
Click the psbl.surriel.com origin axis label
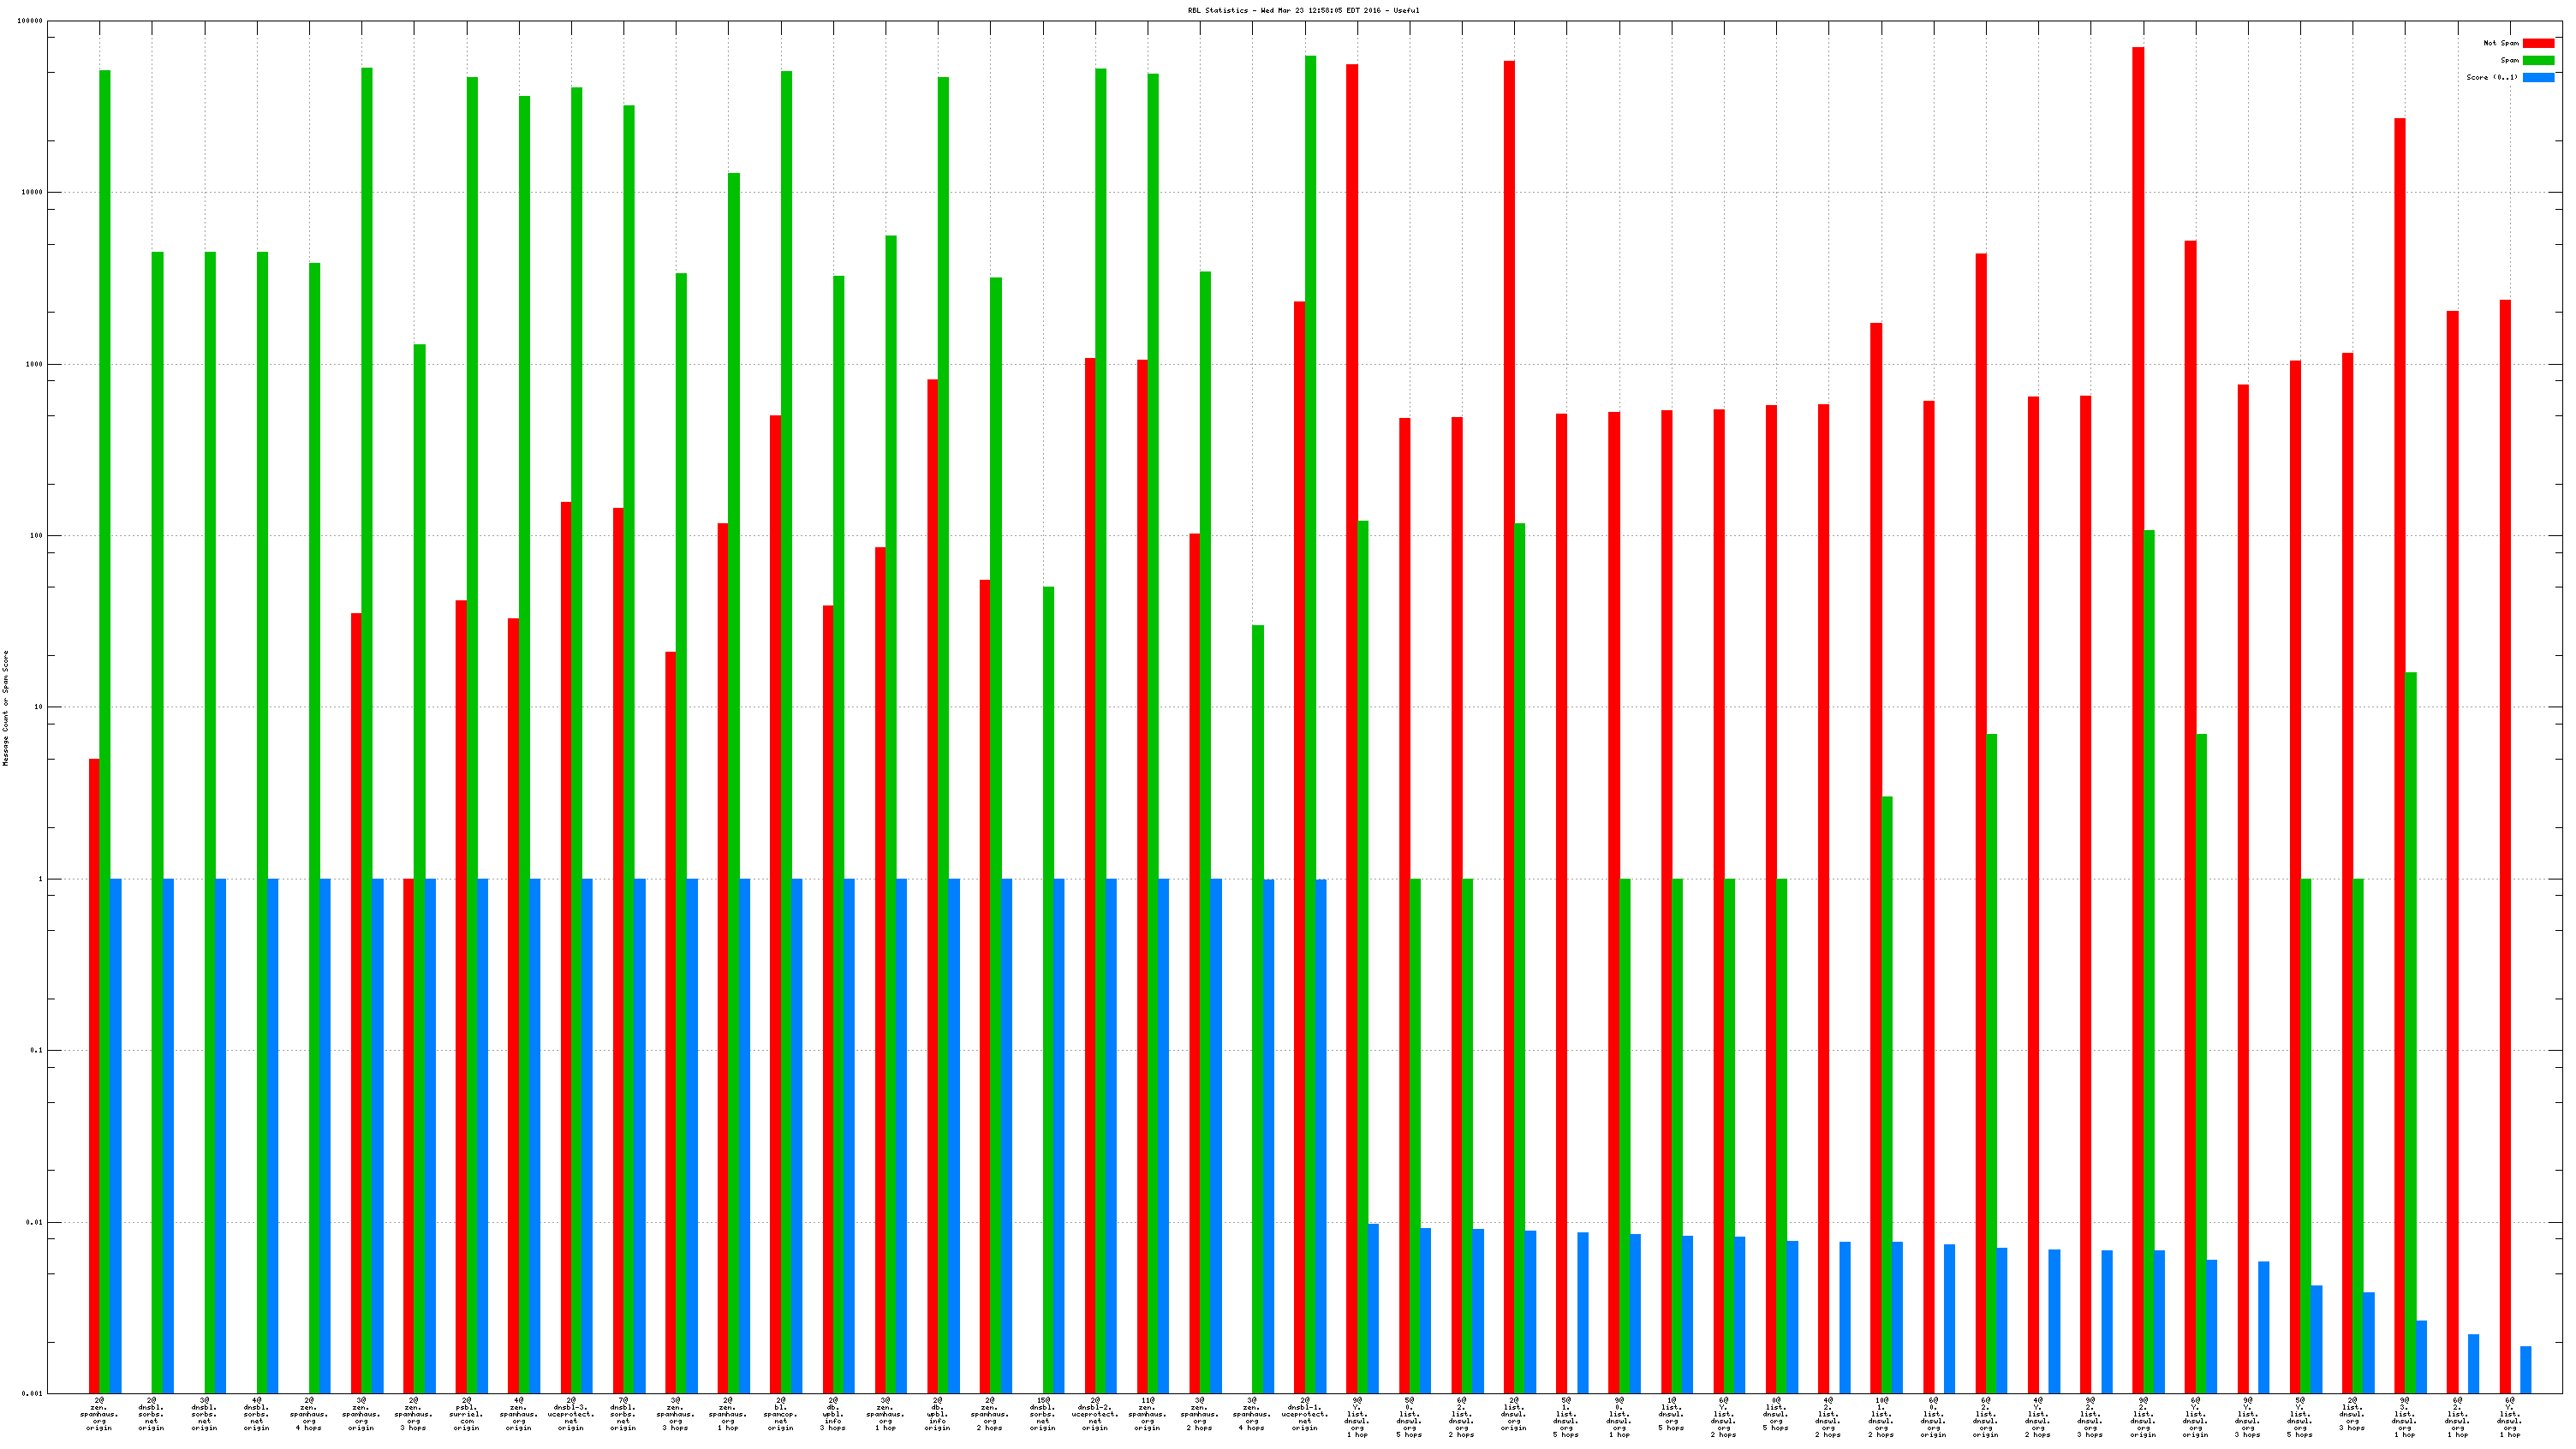coord(466,1414)
